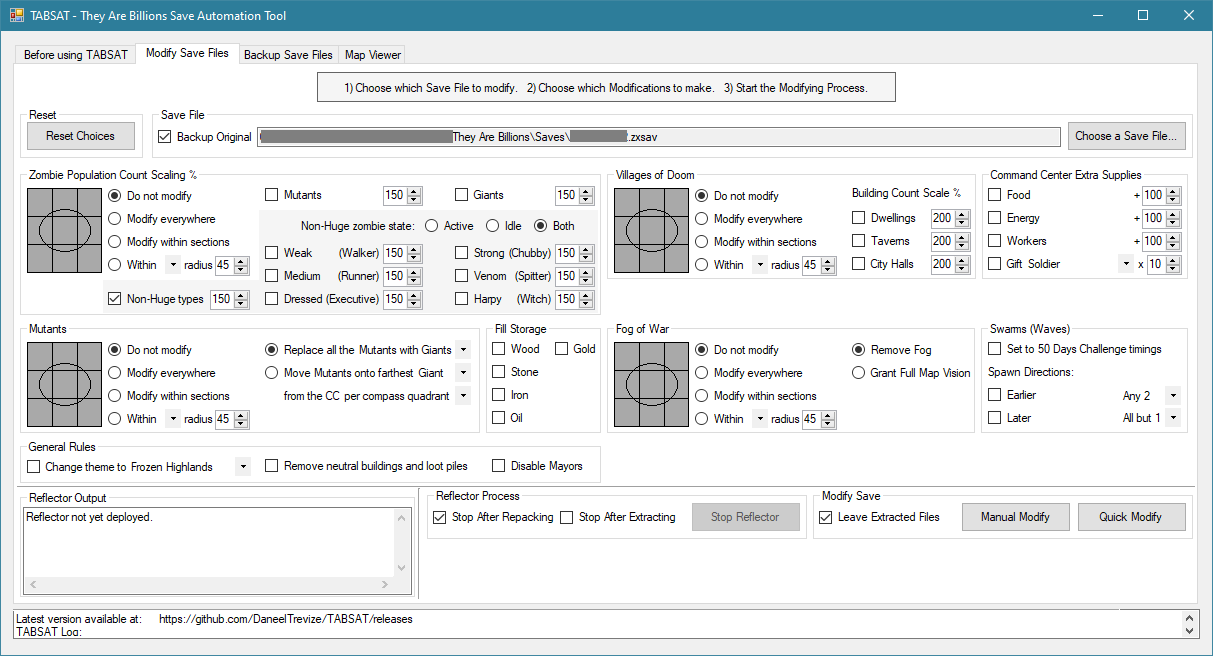Increase the zombie Mutants percent stepper
This screenshot has height=656, width=1213.
tap(415, 192)
